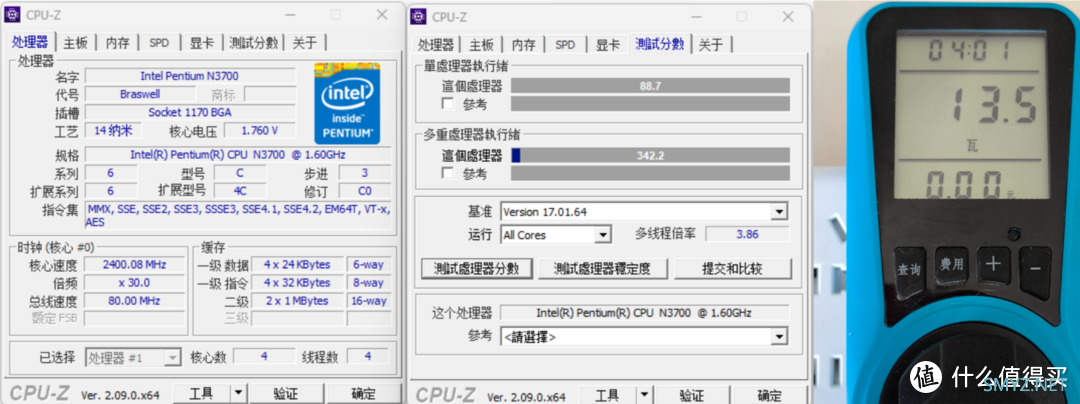Screen dimensions: 1080x404
Task: Click the 多线程倍率 value 3.86
Action: click(747, 234)
